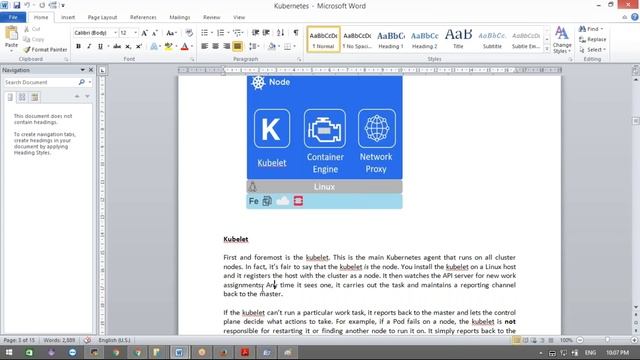Open the Change Case dropdown
Image resolution: width=640 pixels, height=360 pixels.
[171, 33]
